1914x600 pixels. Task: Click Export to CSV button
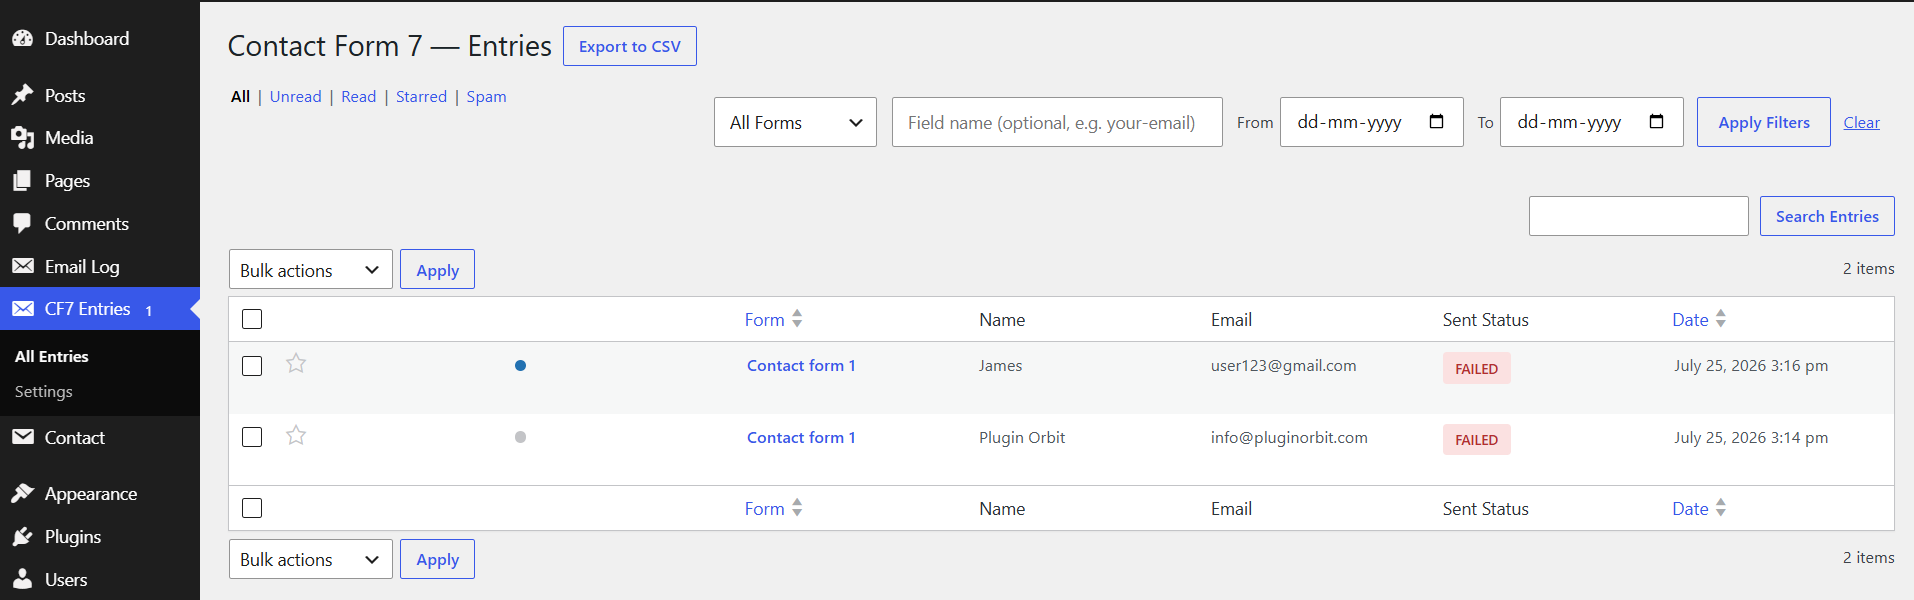[630, 46]
